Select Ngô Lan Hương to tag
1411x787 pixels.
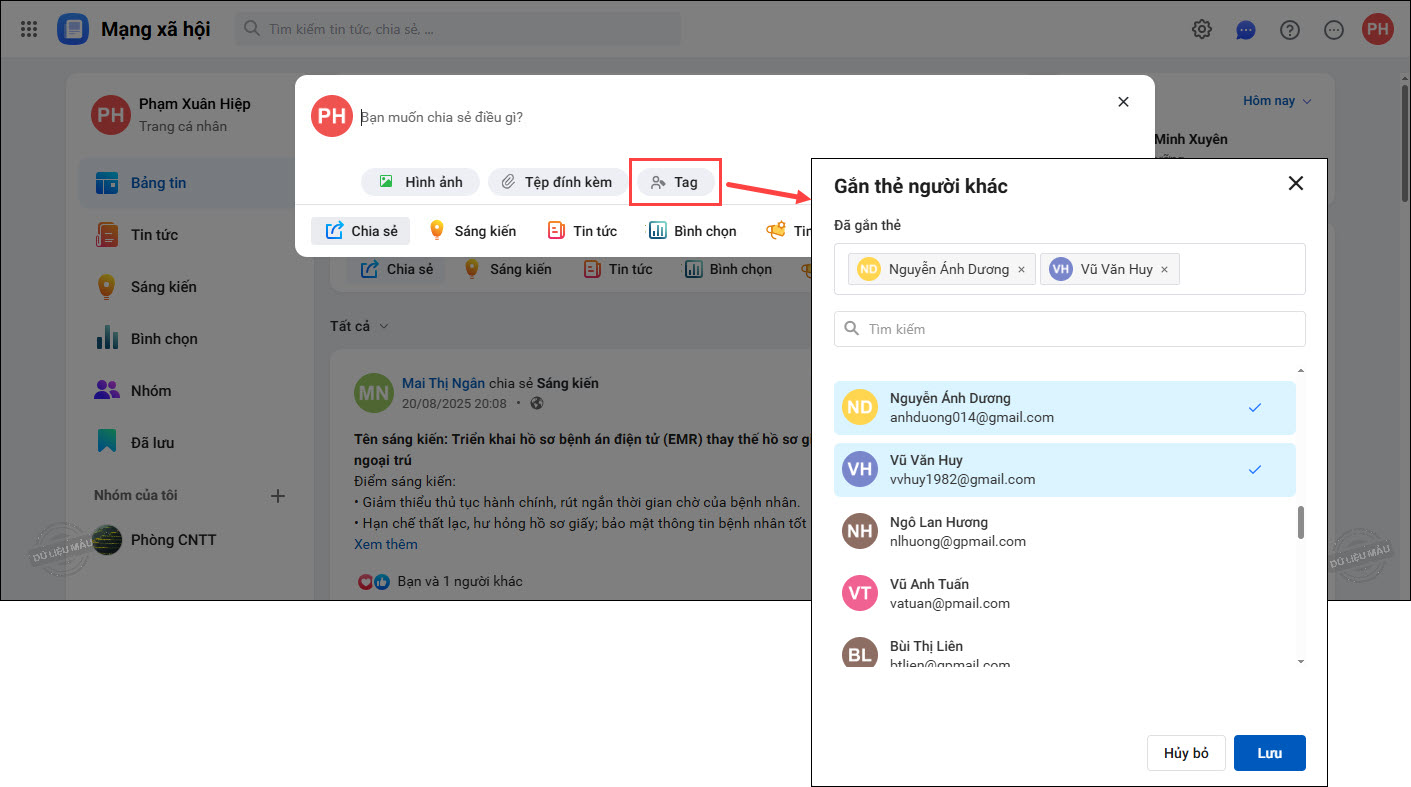[1065, 532]
